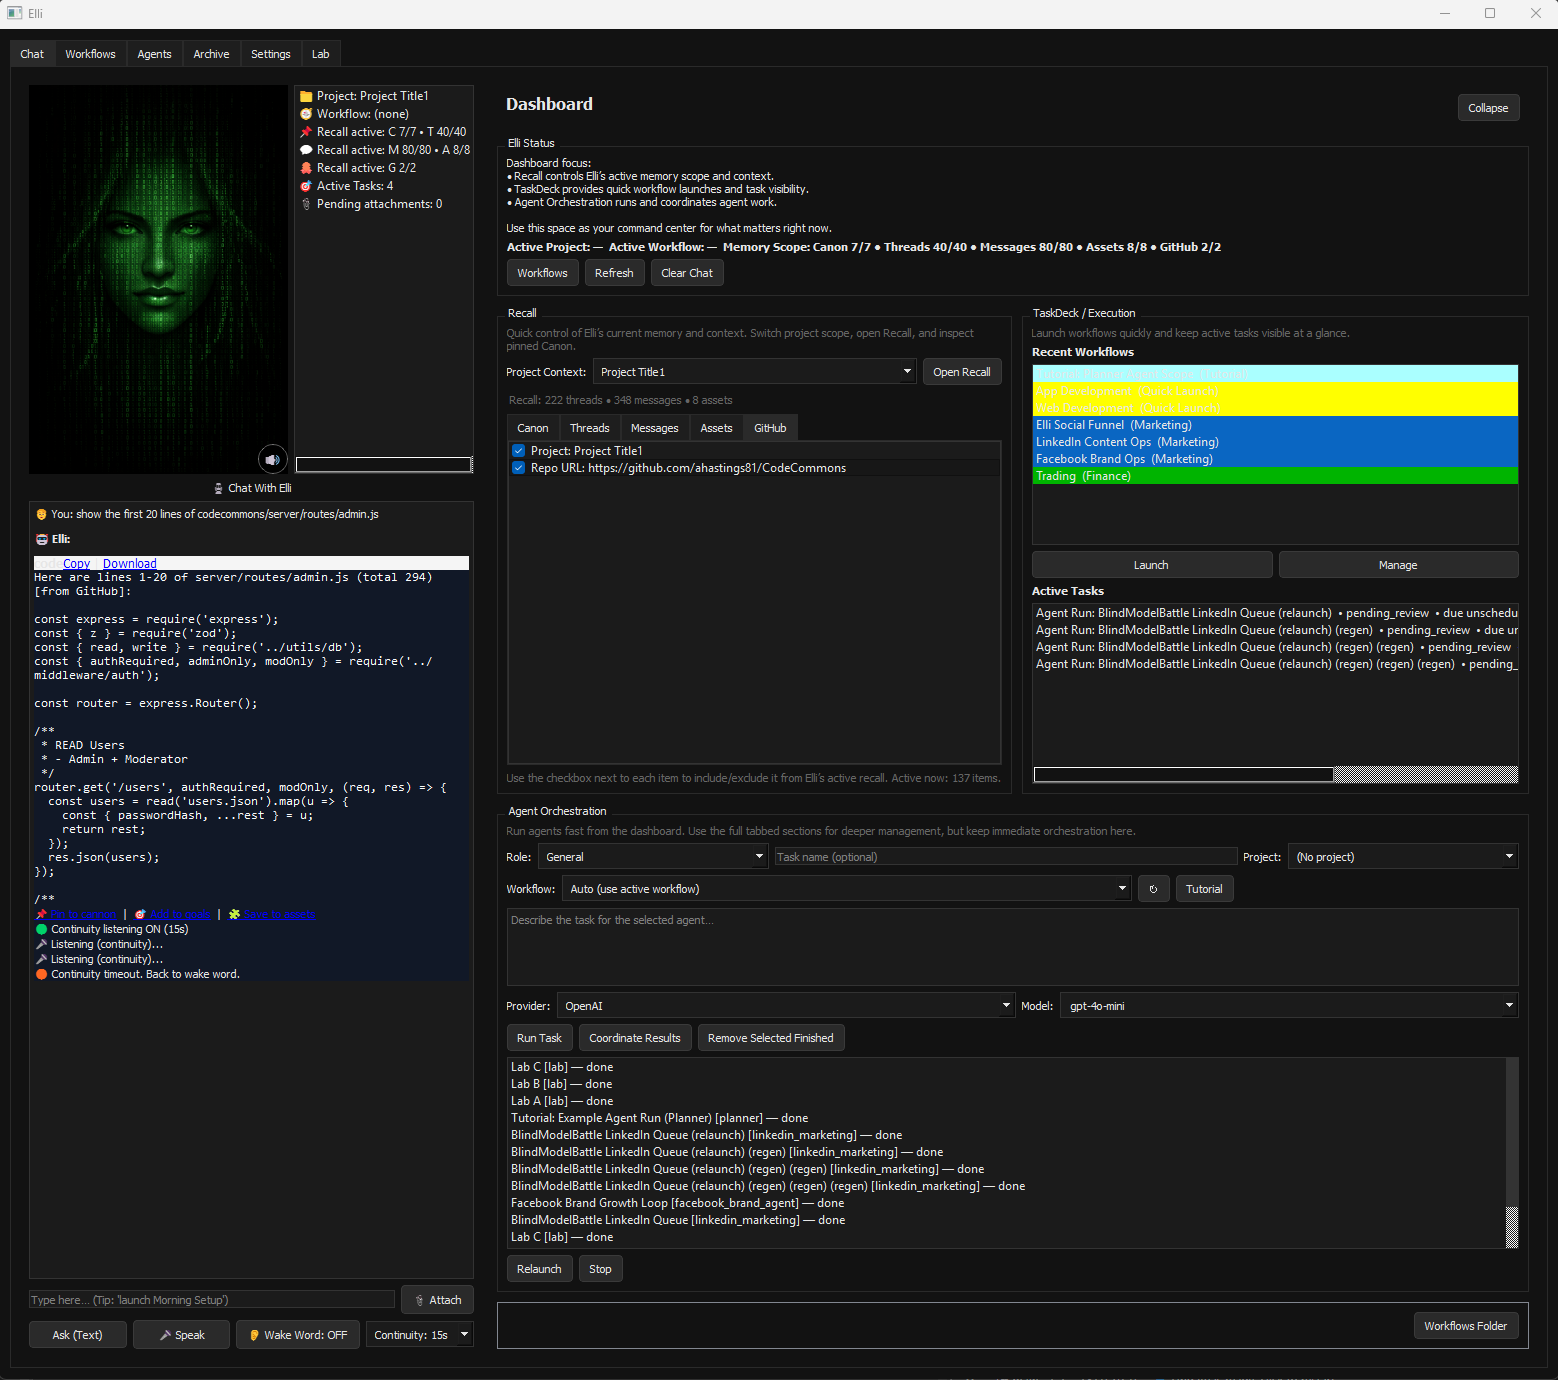Image resolution: width=1558 pixels, height=1380 pixels.
Task: Open the Agents tab in the top bar
Action: pos(154,53)
